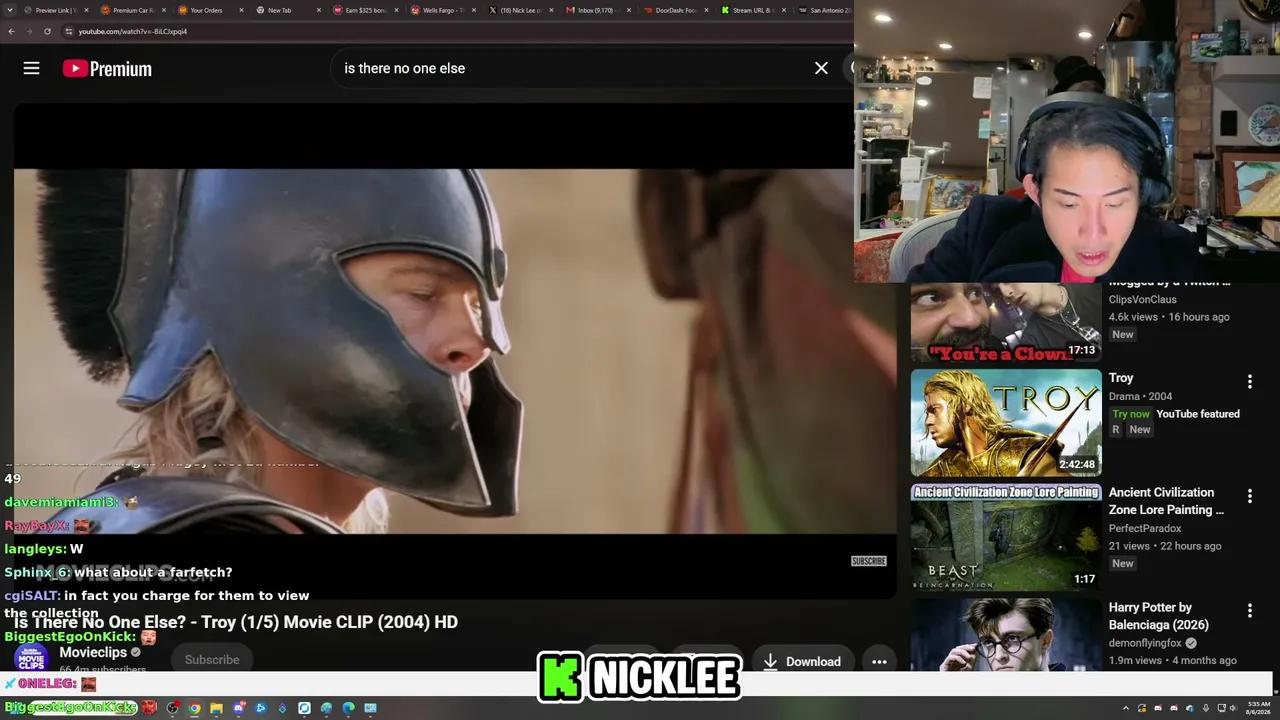Screen dimensions: 1280x720
Task: Click the 'Try now' label under Troy
Action: coord(1131,414)
